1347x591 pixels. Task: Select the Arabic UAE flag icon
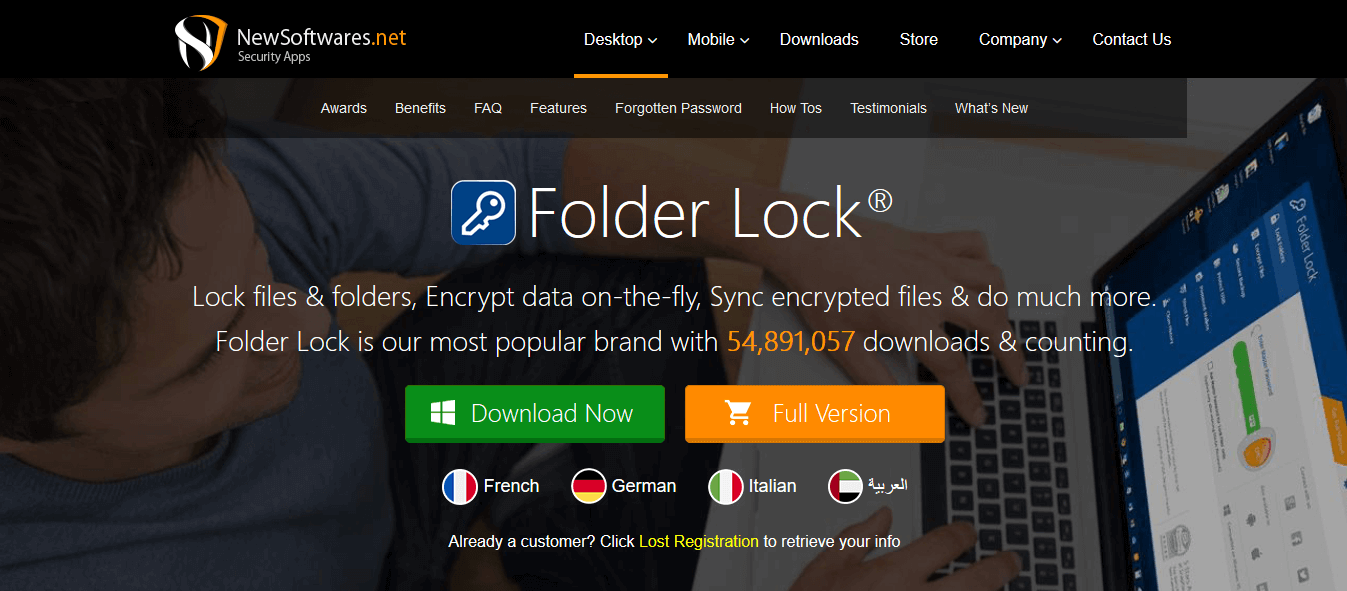tap(845, 487)
